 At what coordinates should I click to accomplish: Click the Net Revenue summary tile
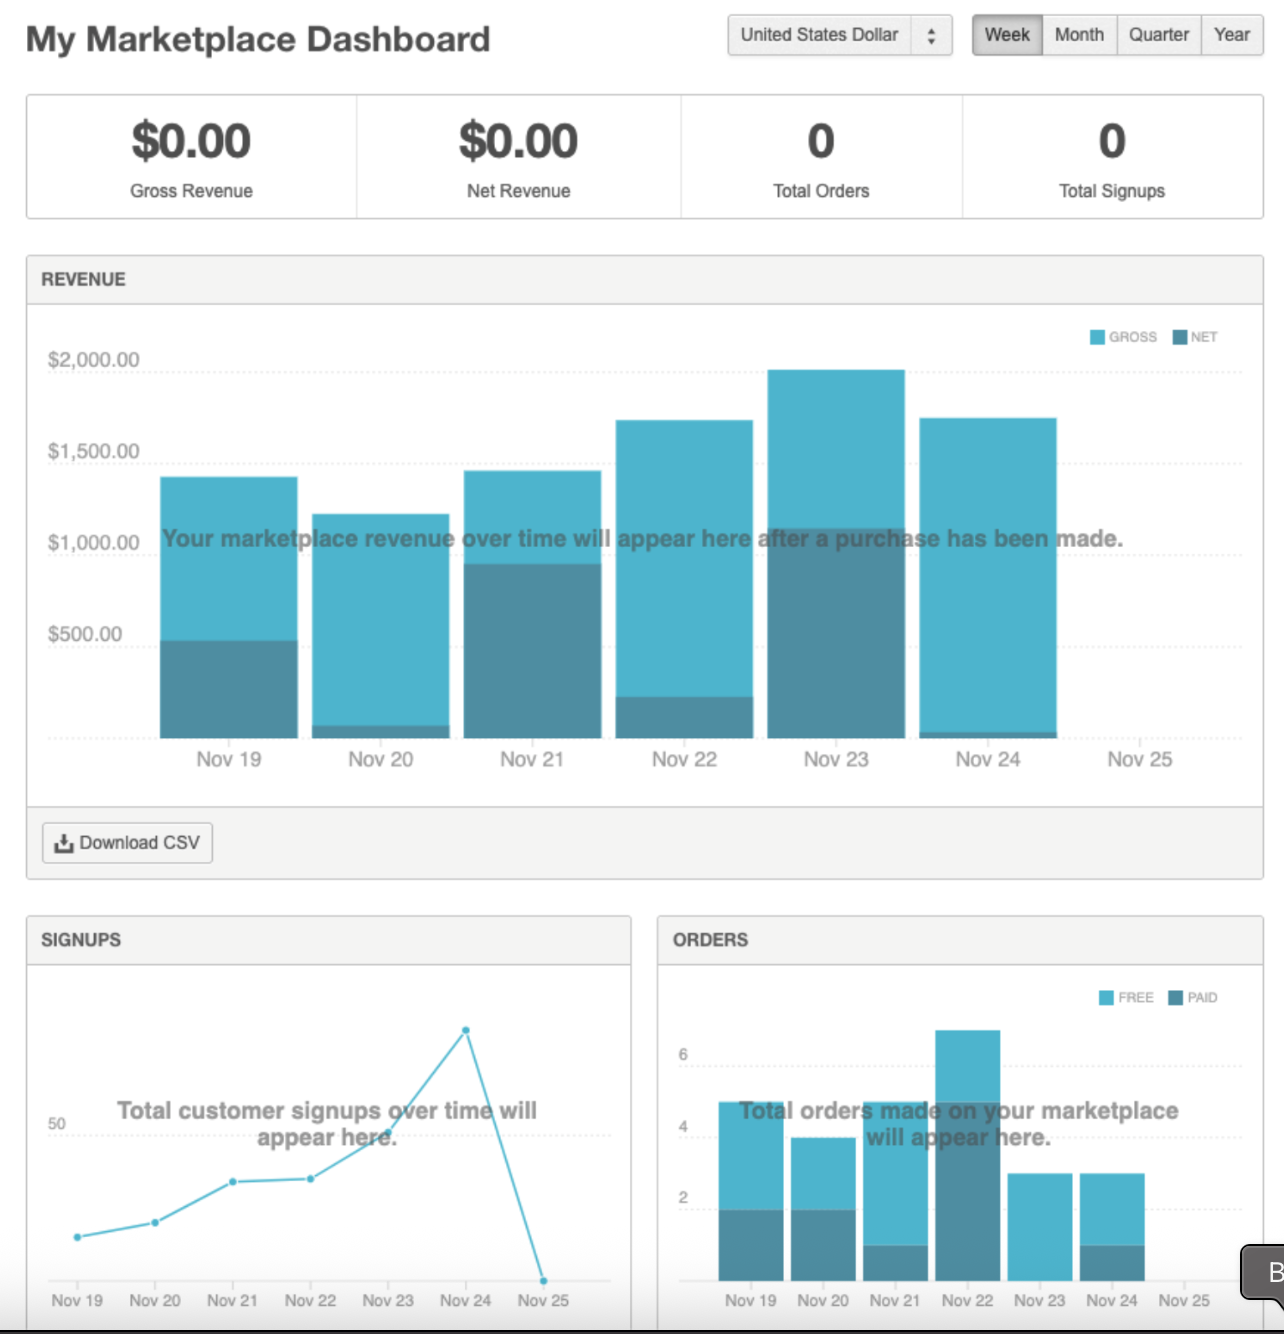(518, 157)
